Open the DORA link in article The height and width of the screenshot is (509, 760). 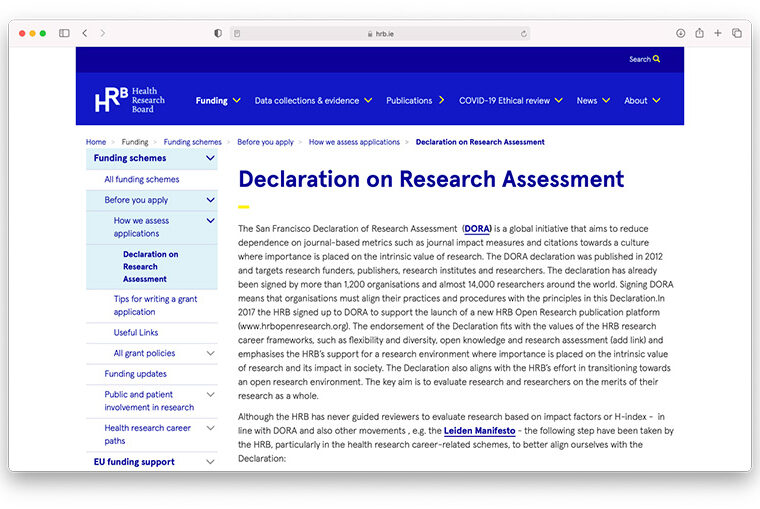pos(477,229)
